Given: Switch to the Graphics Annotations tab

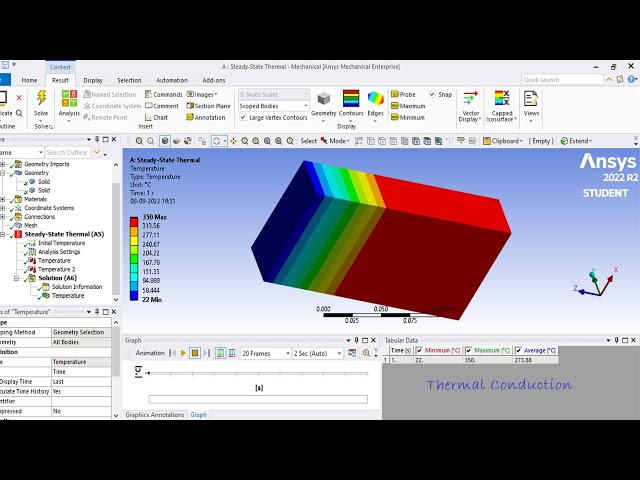Looking at the screenshot, I should point(155,415).
